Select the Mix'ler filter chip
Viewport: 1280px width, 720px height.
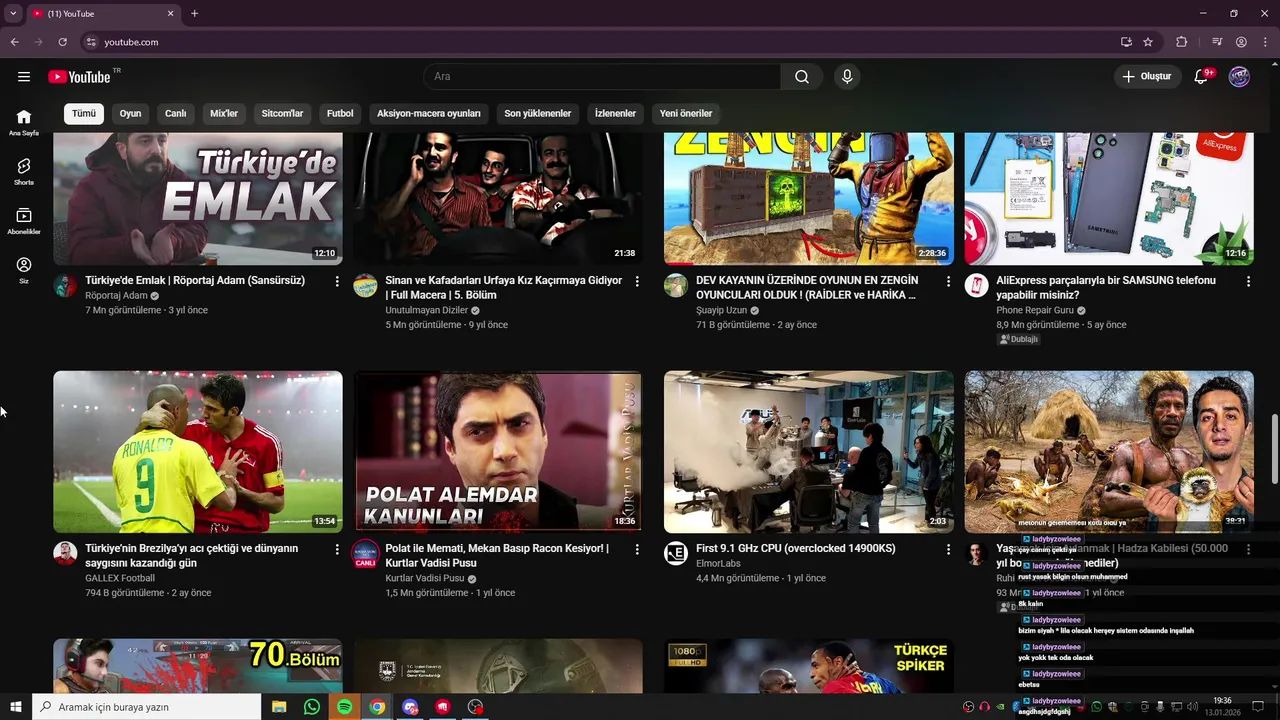pos(224,114)
